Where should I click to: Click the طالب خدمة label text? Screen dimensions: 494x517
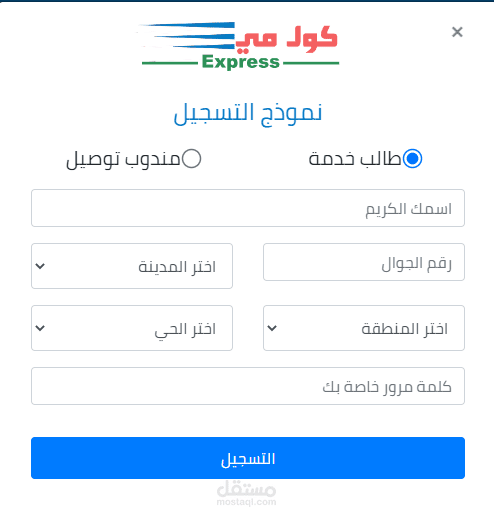(x=355, y=158)
